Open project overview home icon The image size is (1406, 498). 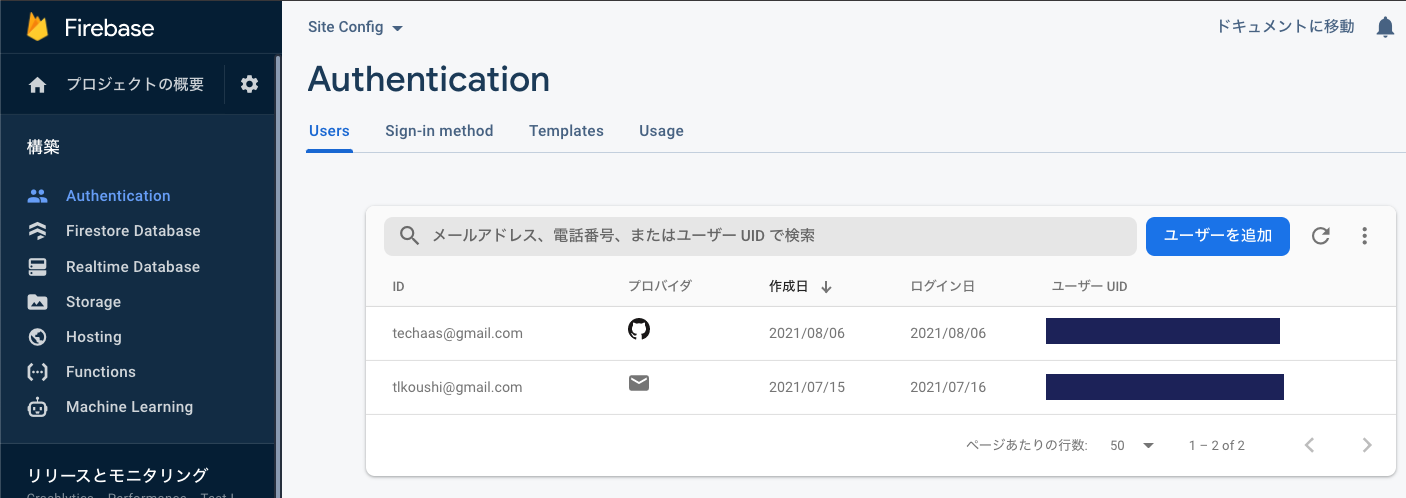38,85
